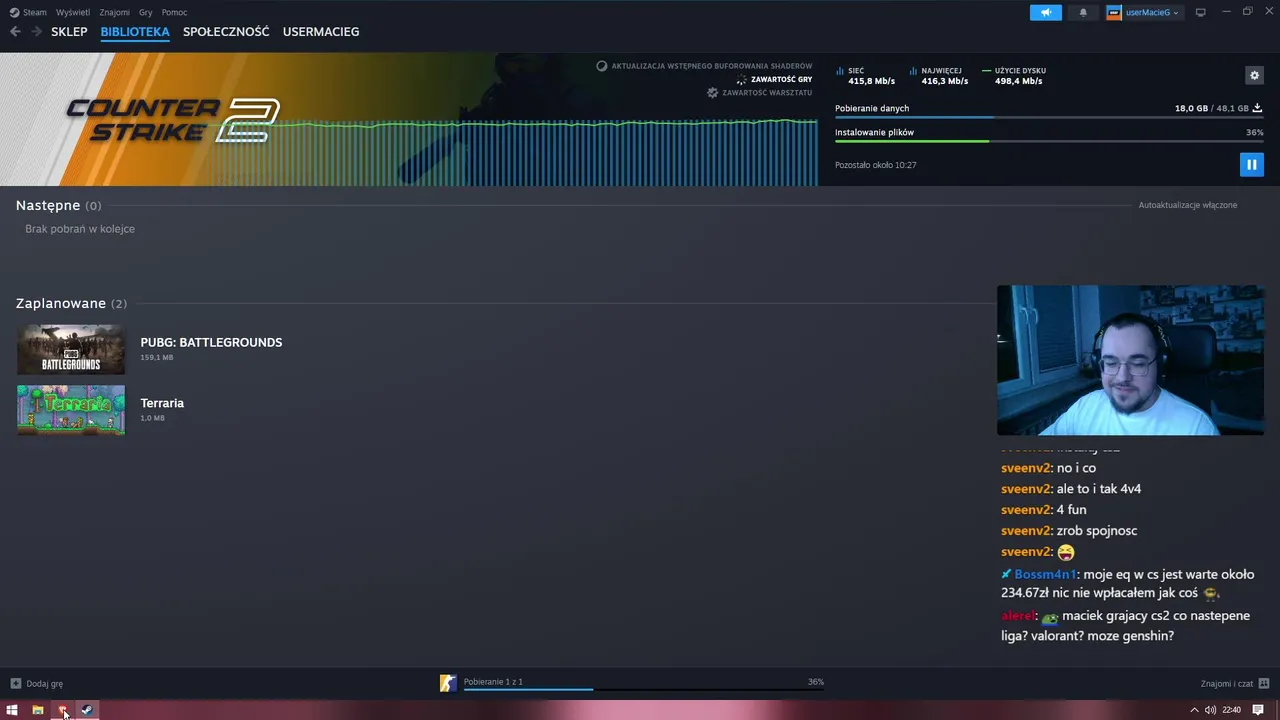Image resolution: width=1280 pixels, height=720 pixels.
Task: Click the taskbar volume icon
Action: (1210, 710)
